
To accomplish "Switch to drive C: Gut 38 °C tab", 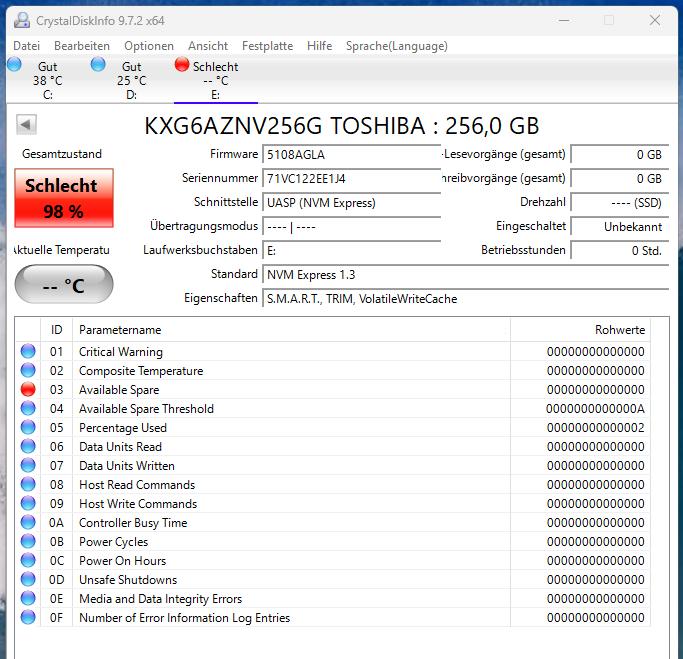I will 48,80.
